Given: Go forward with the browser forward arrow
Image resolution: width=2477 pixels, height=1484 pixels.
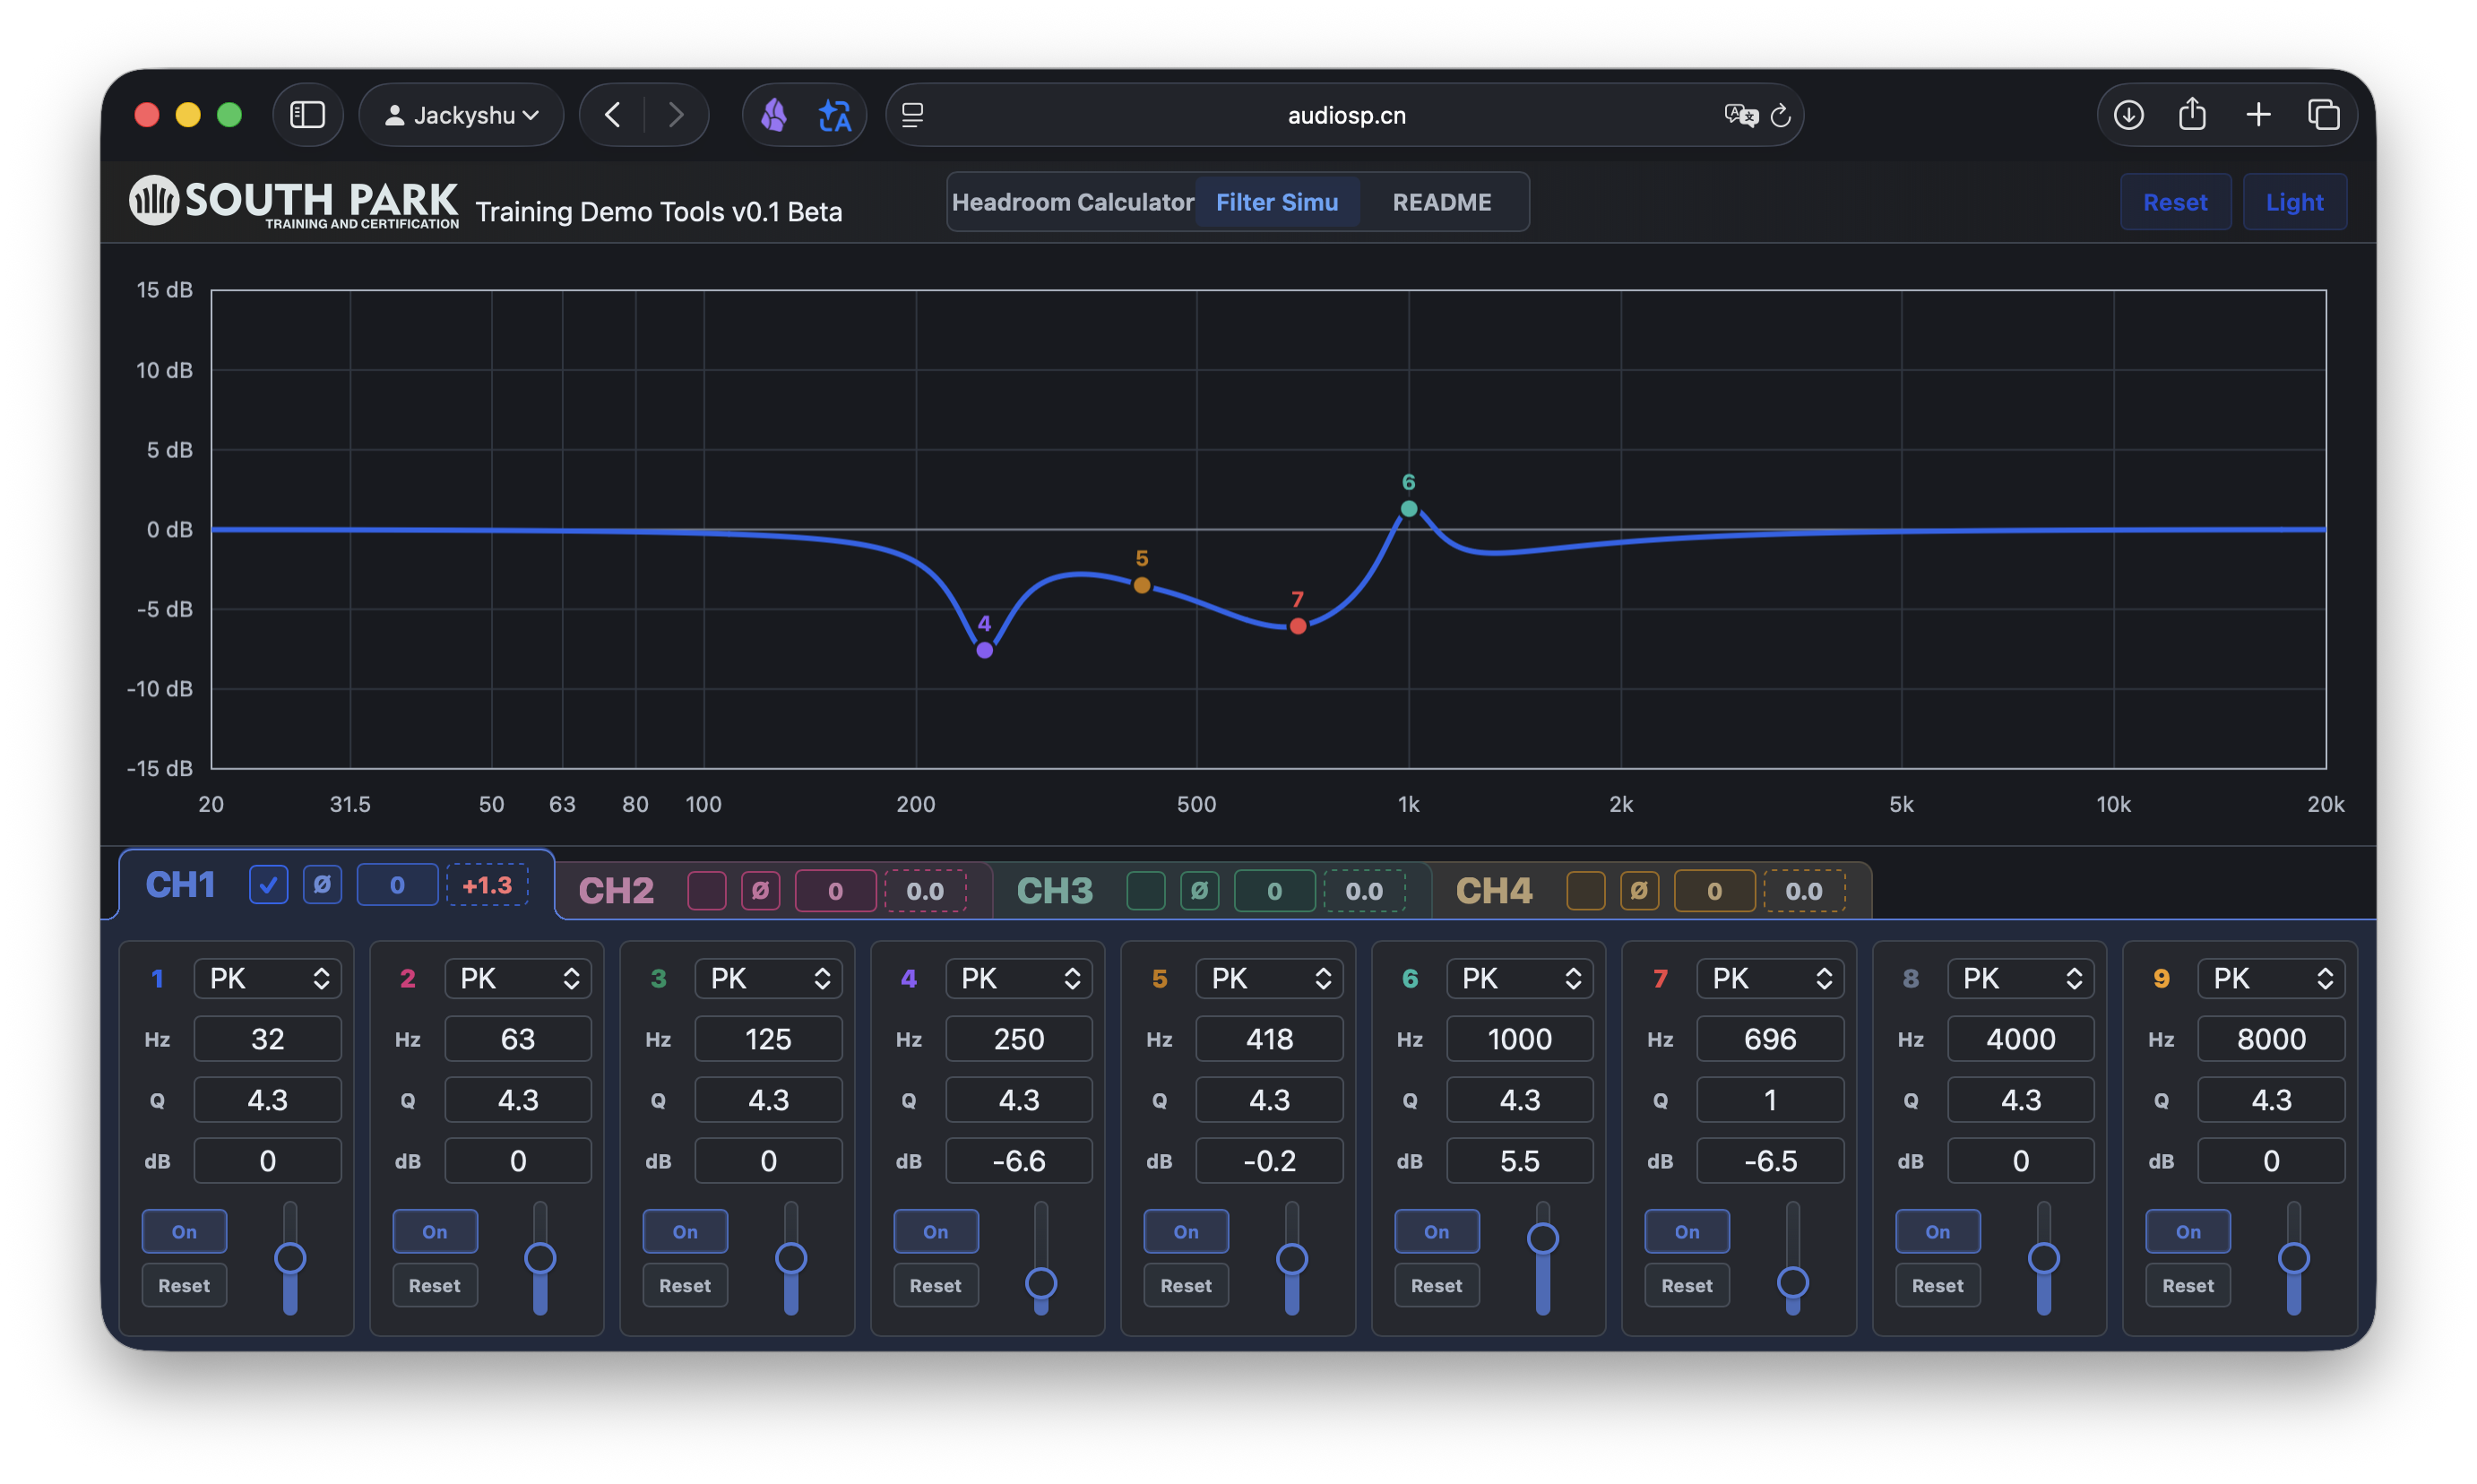Looking at the screenshot, I should [676, 115].
